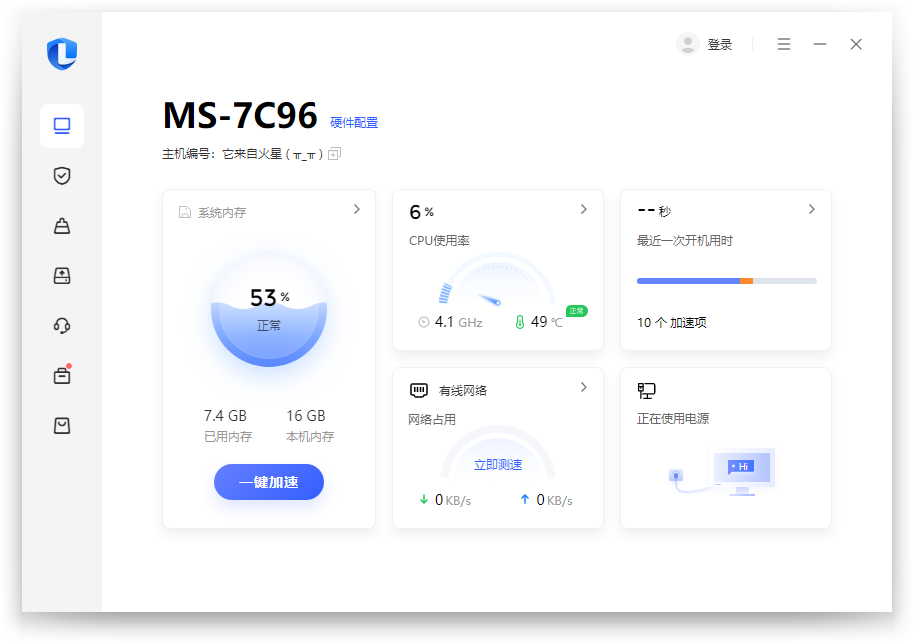Start a speed test via 立即测速
The image size is (914, 644).
point(497,464)
